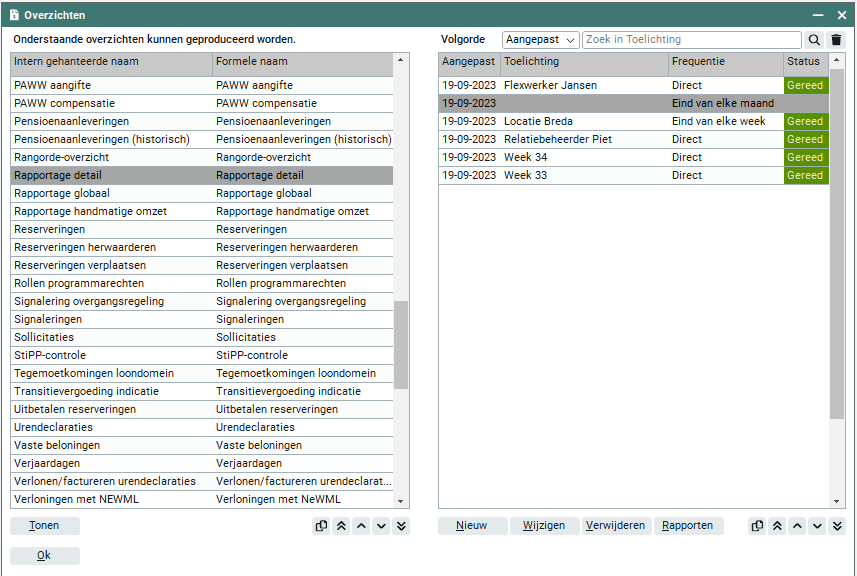The height and width of the screenshot is (576, 857).
Task: Move up one row in right list
Action: (797, 526)
